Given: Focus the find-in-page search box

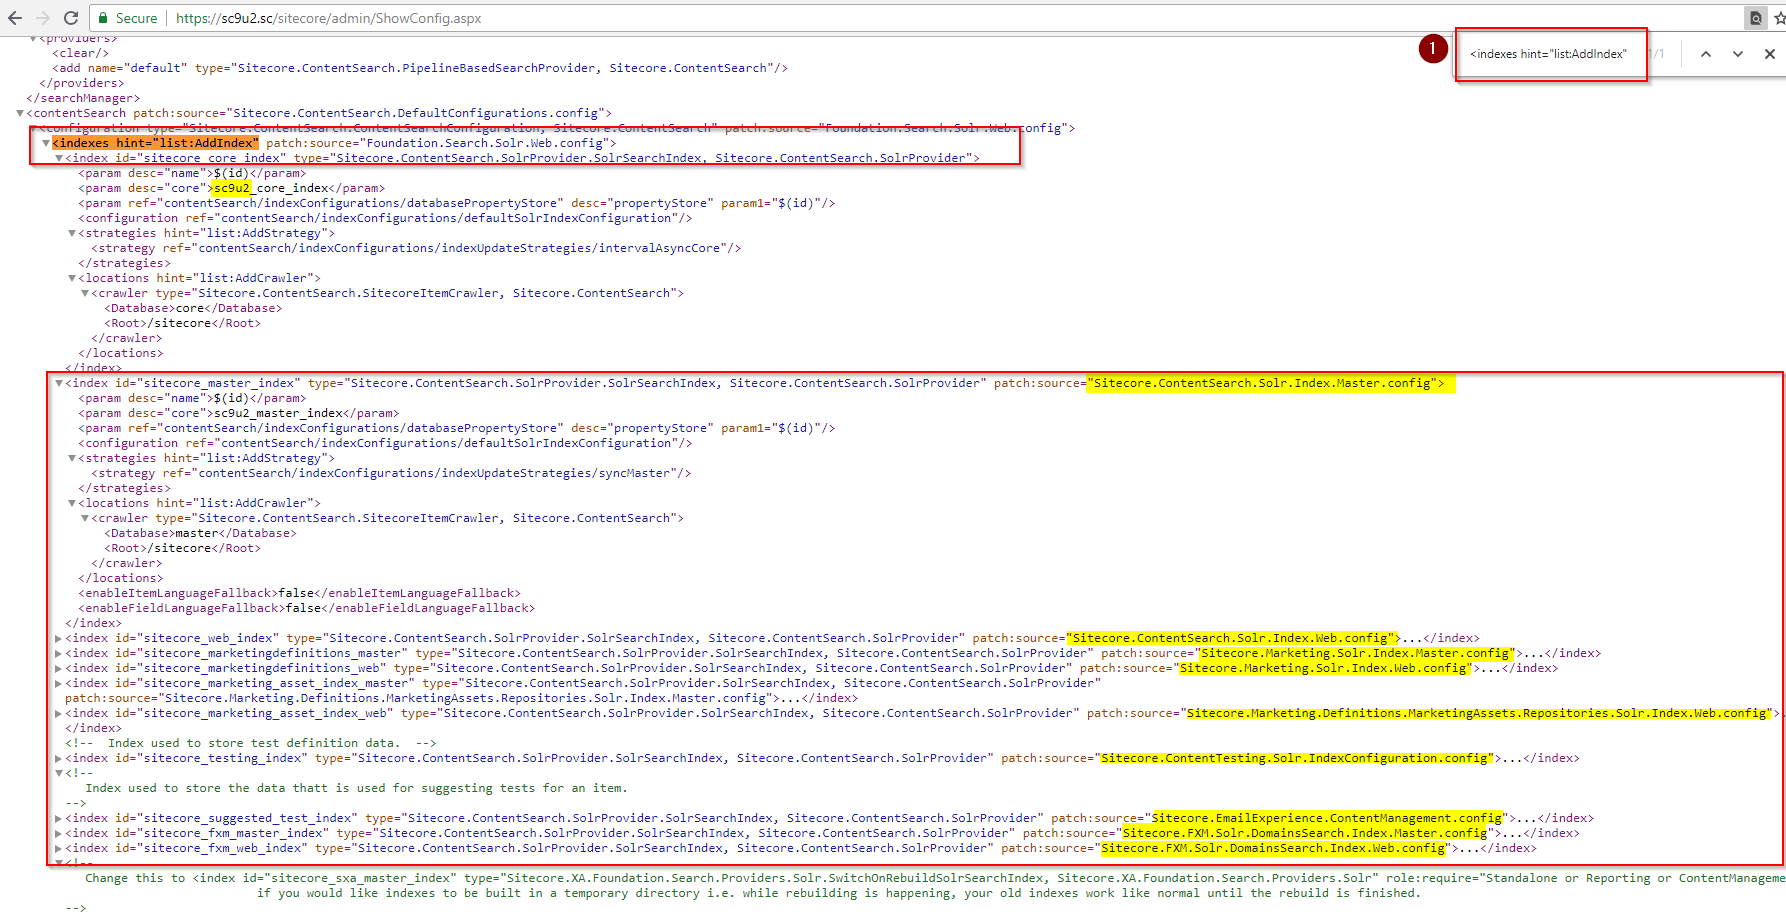Looking at the screenshot, I should point(1551,54).
